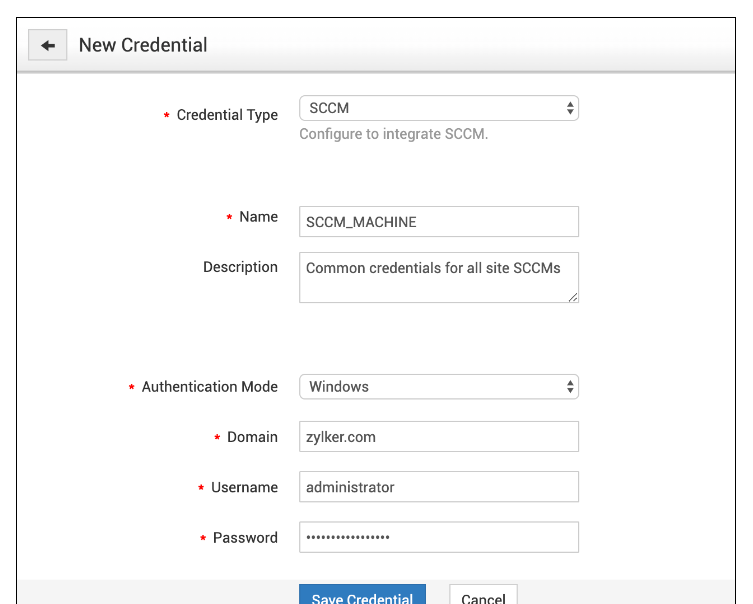Click into the masked Password field

[438, 537]
